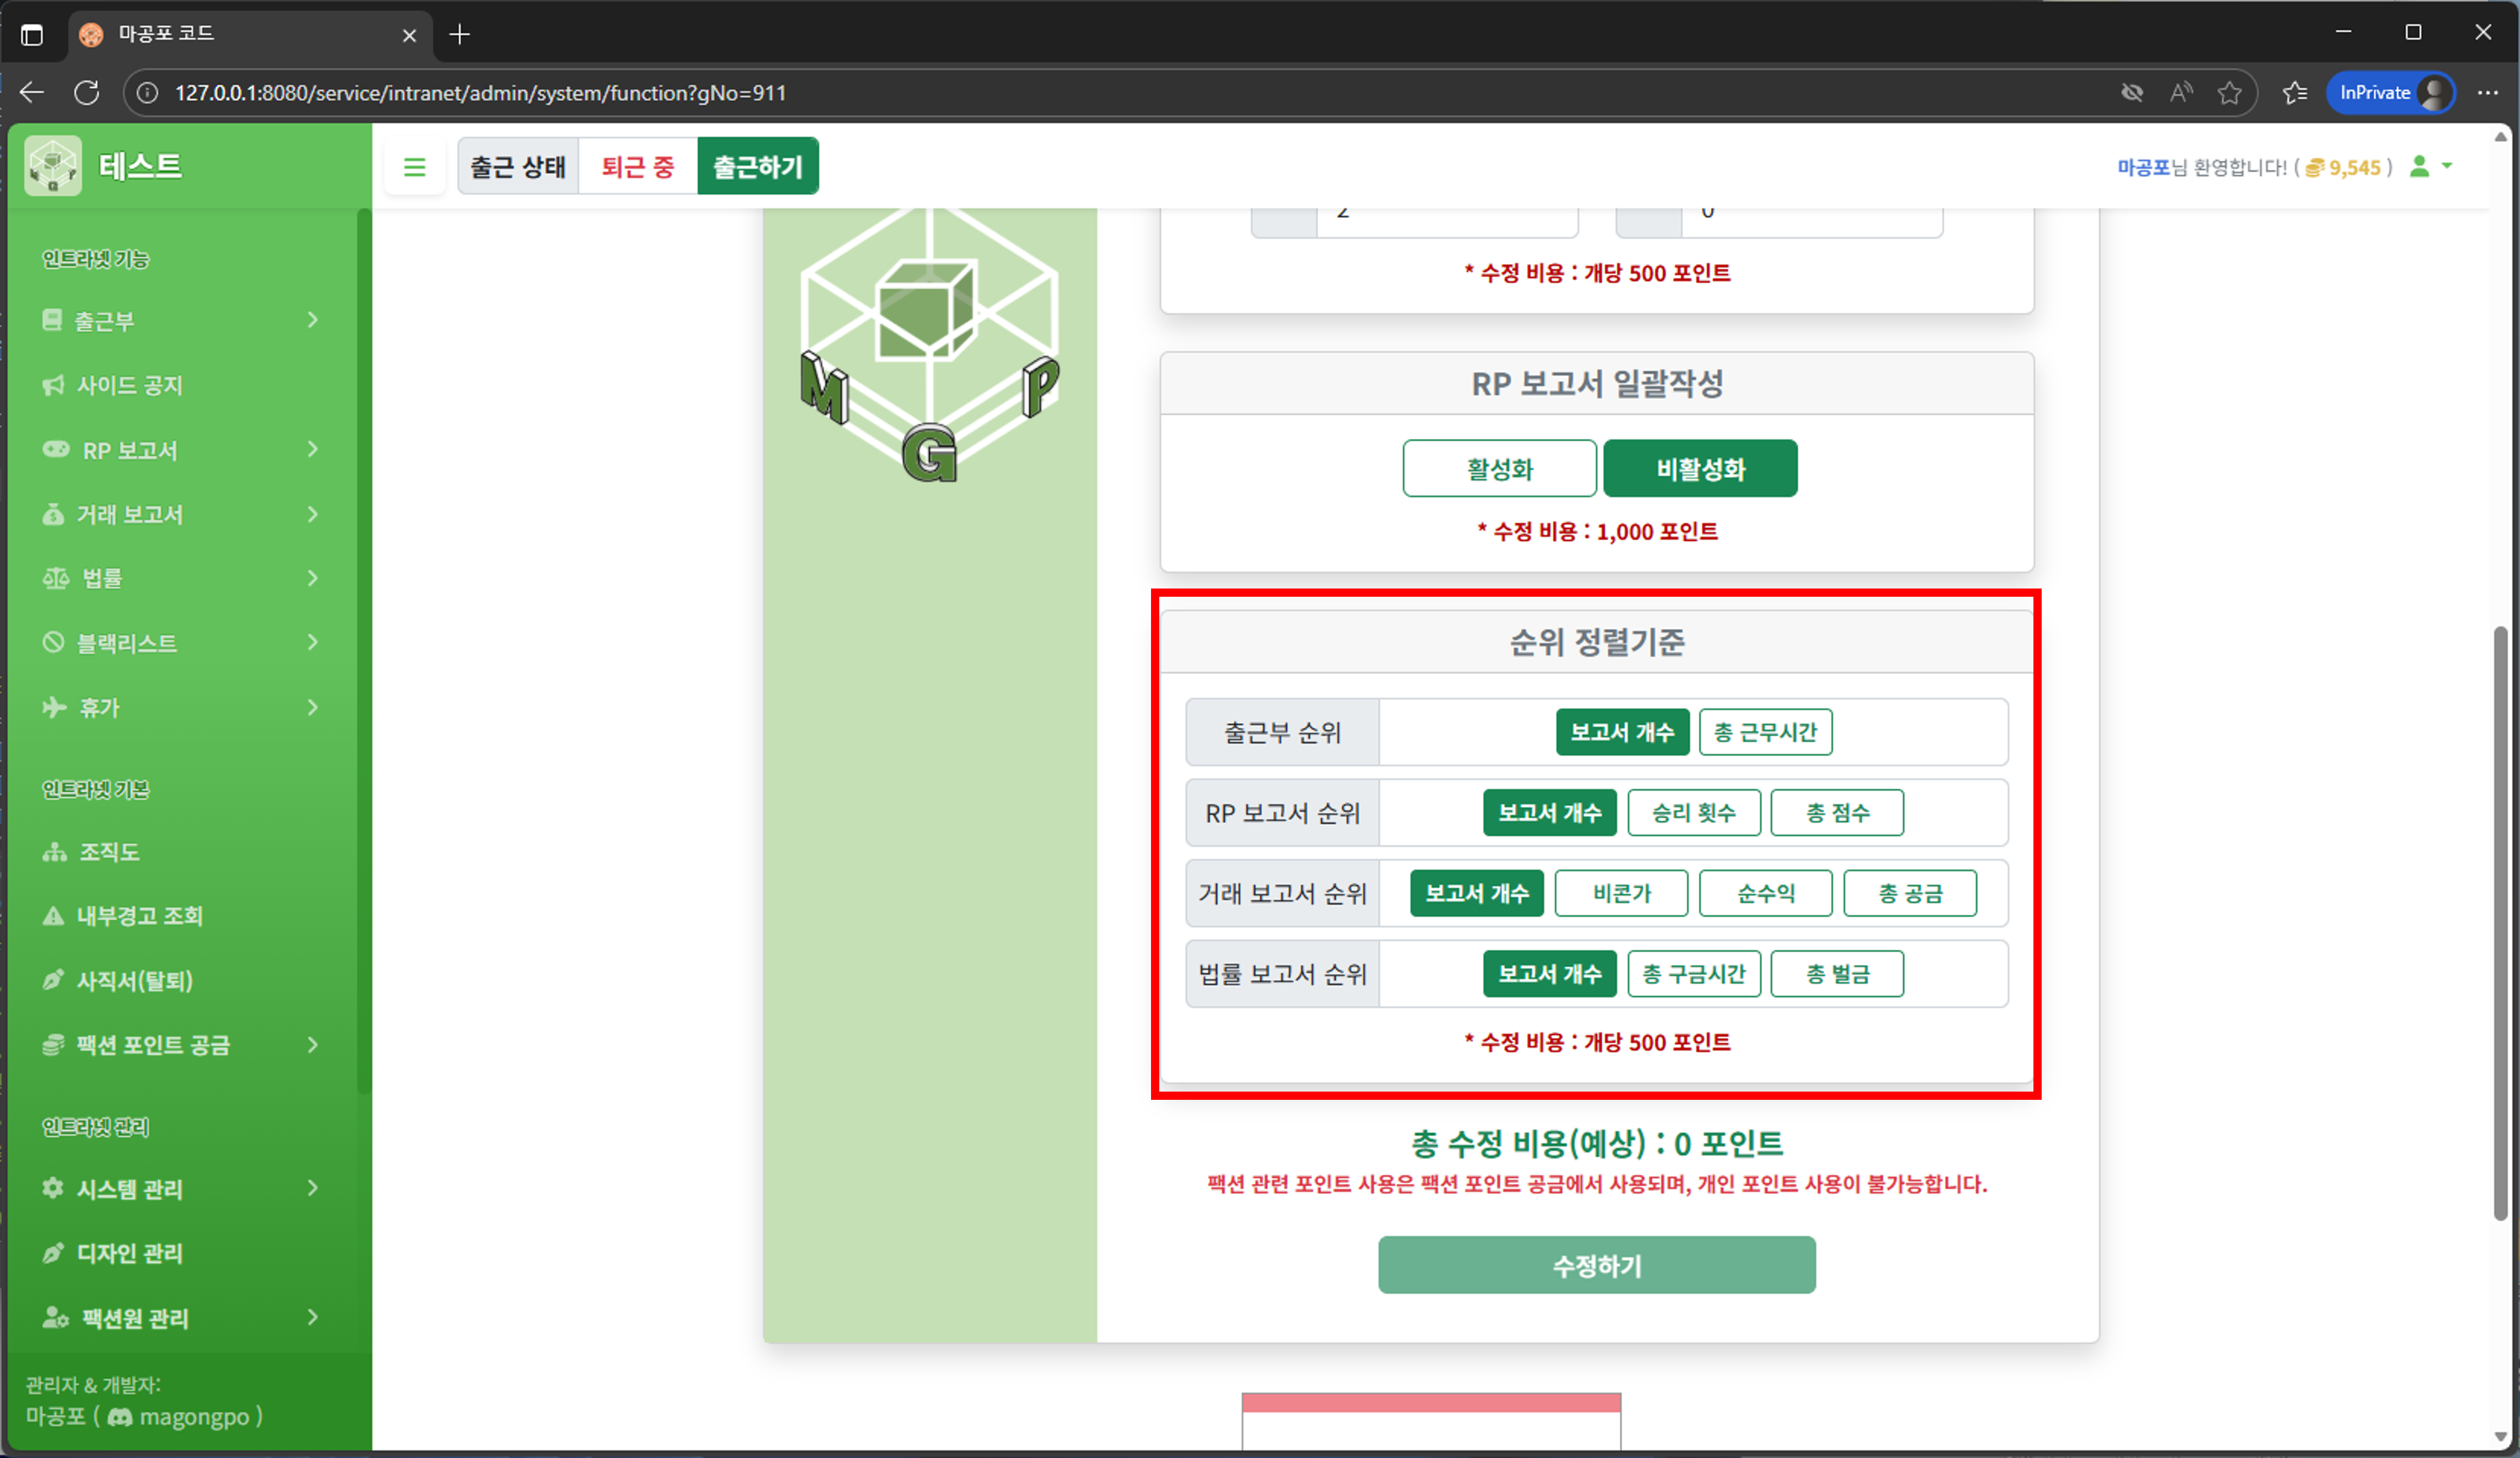Open the user account icon top right
Screen dimensions: 2520x1458
click(x=2421, y=167)
